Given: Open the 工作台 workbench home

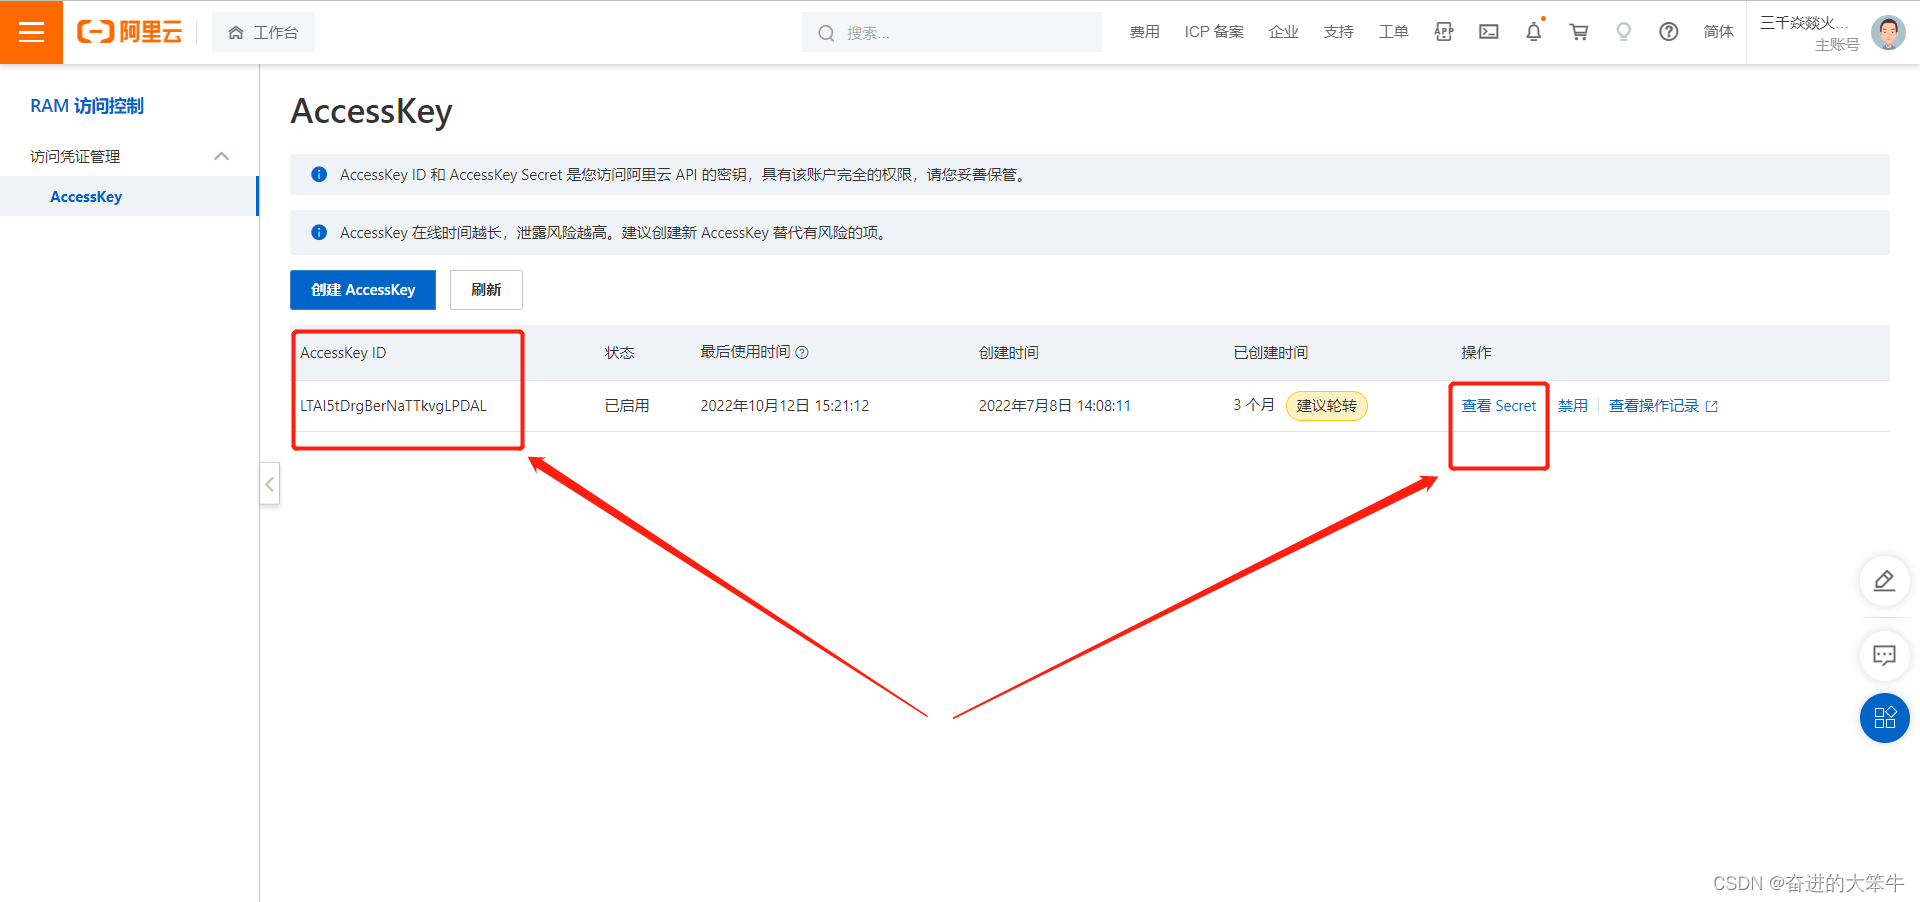Looking at the screenshot, I should 263,32.
